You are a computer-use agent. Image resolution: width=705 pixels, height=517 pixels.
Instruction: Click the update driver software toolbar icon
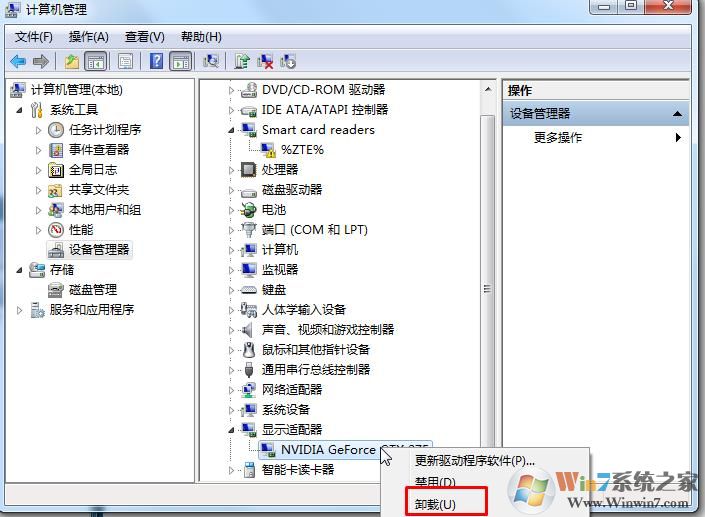point(242,61)
